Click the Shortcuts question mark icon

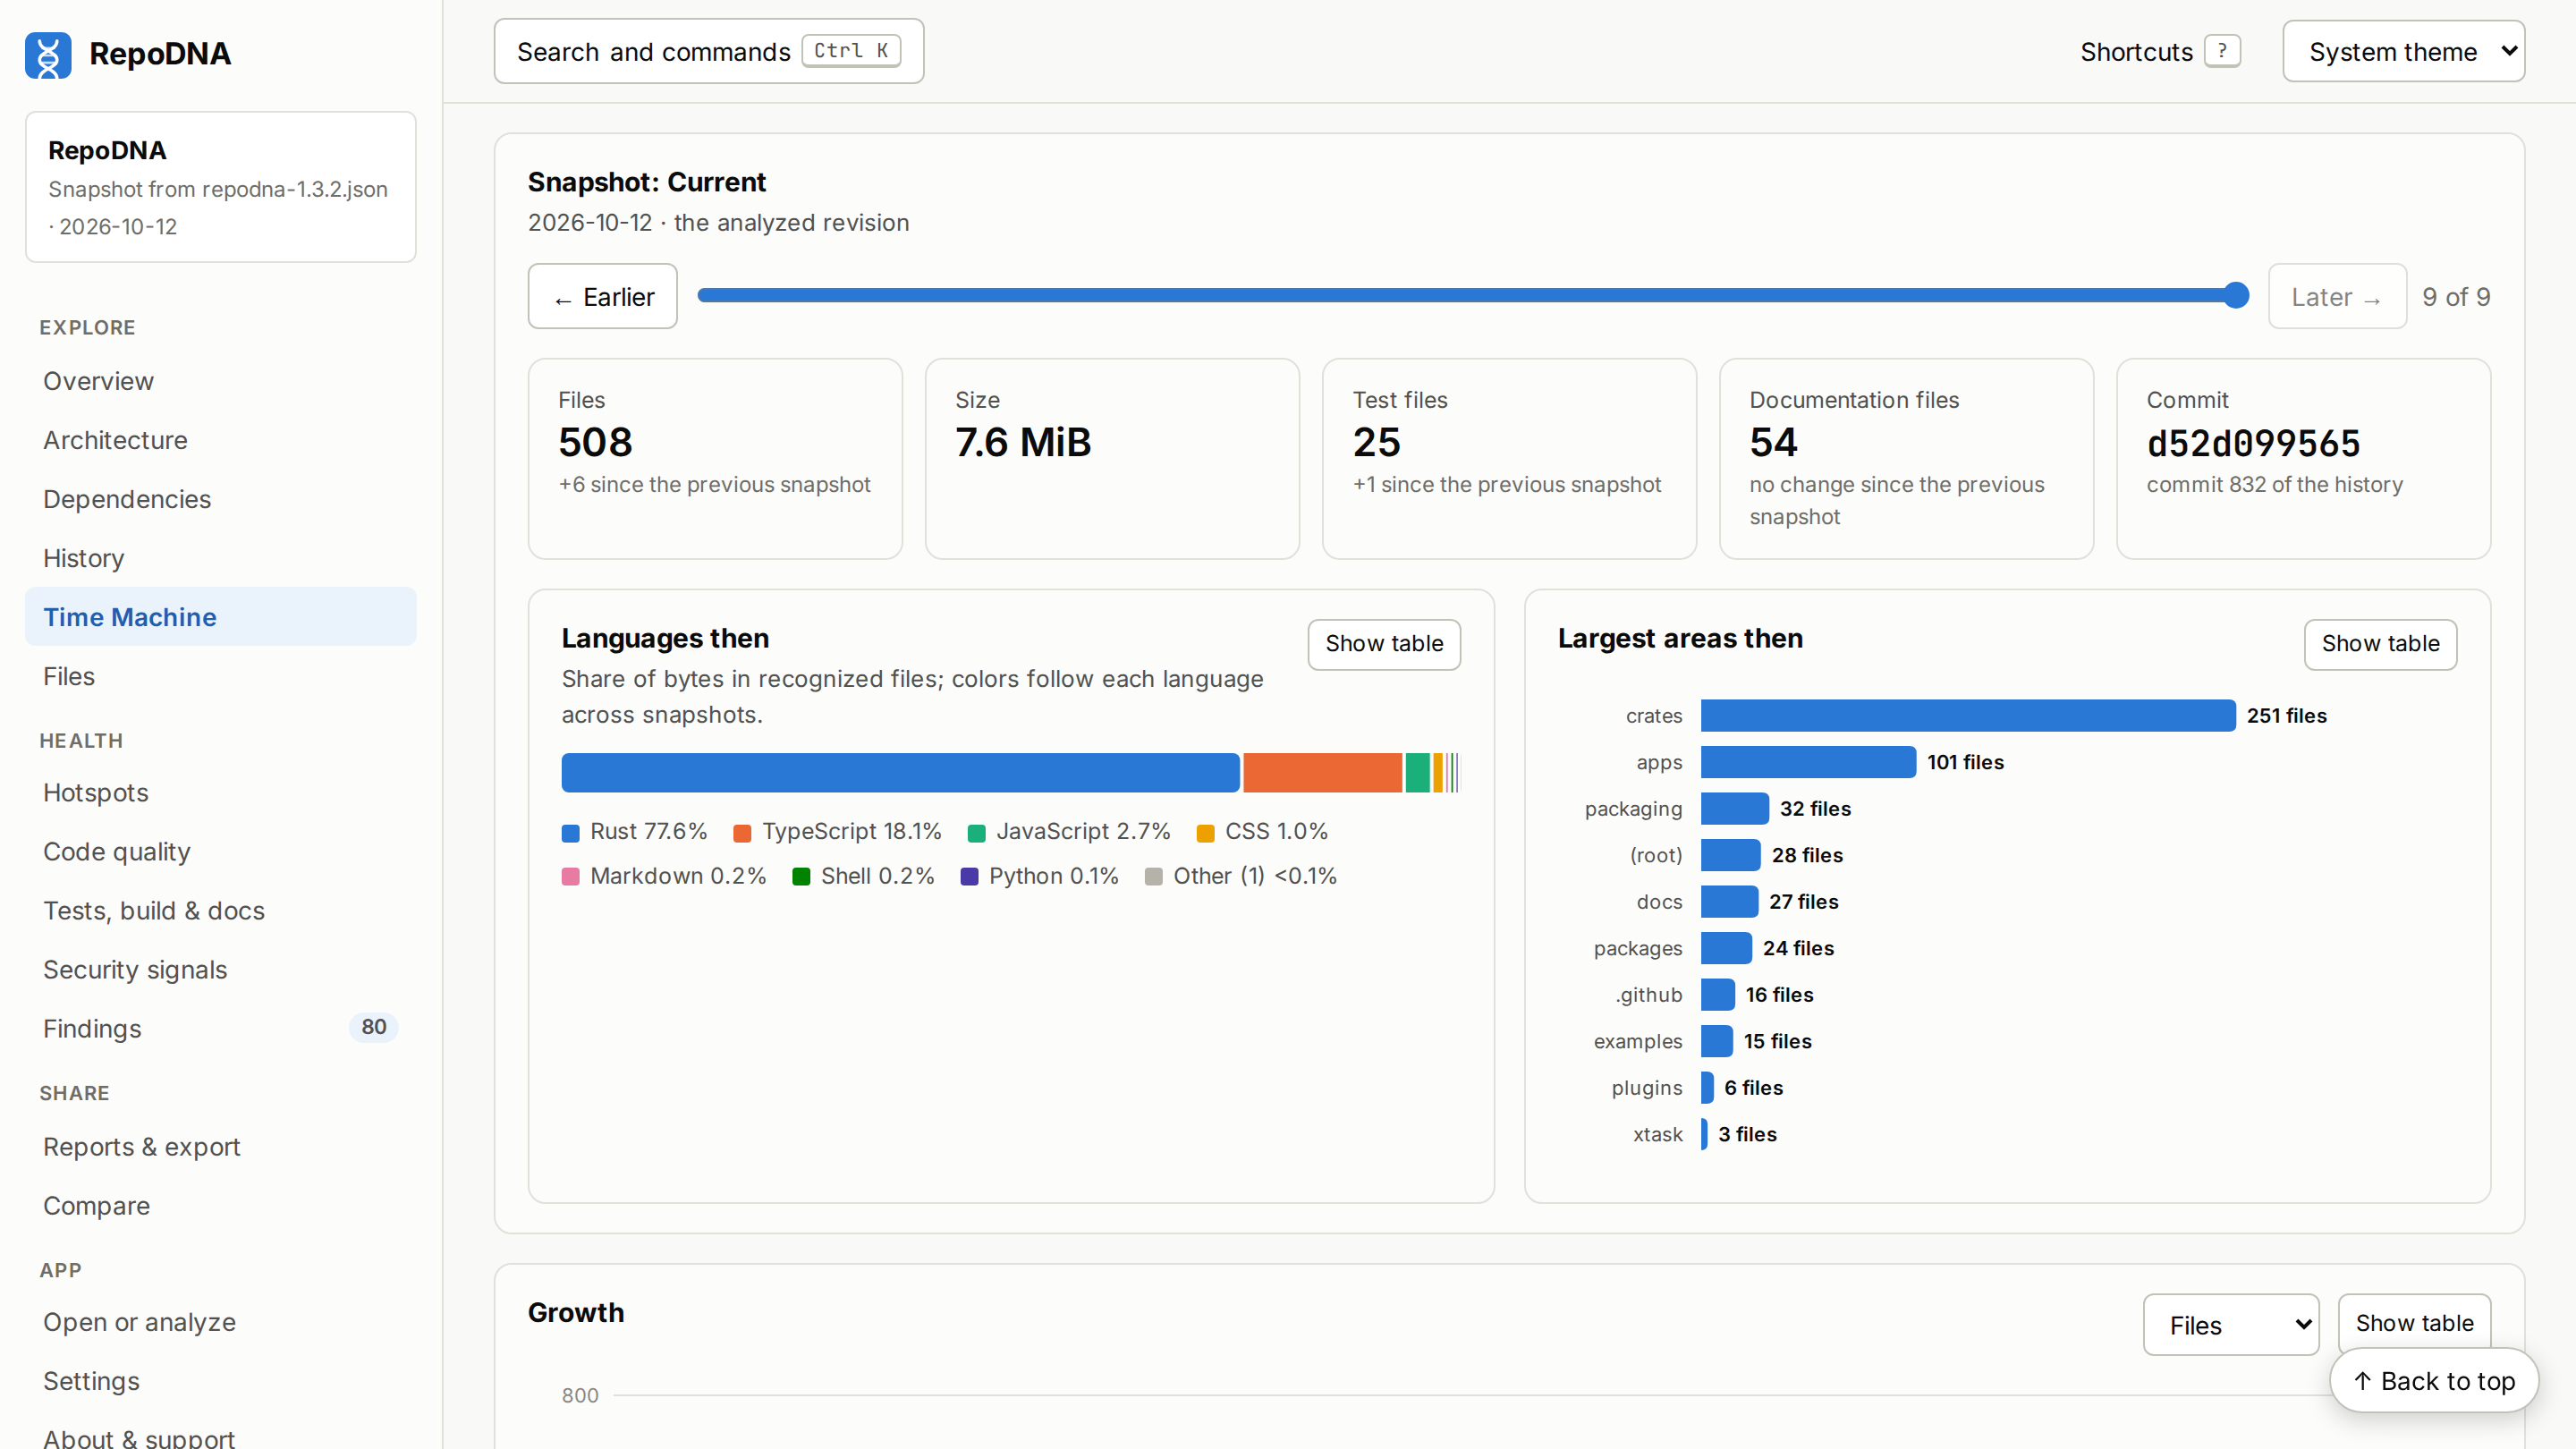click(2222, 51)
